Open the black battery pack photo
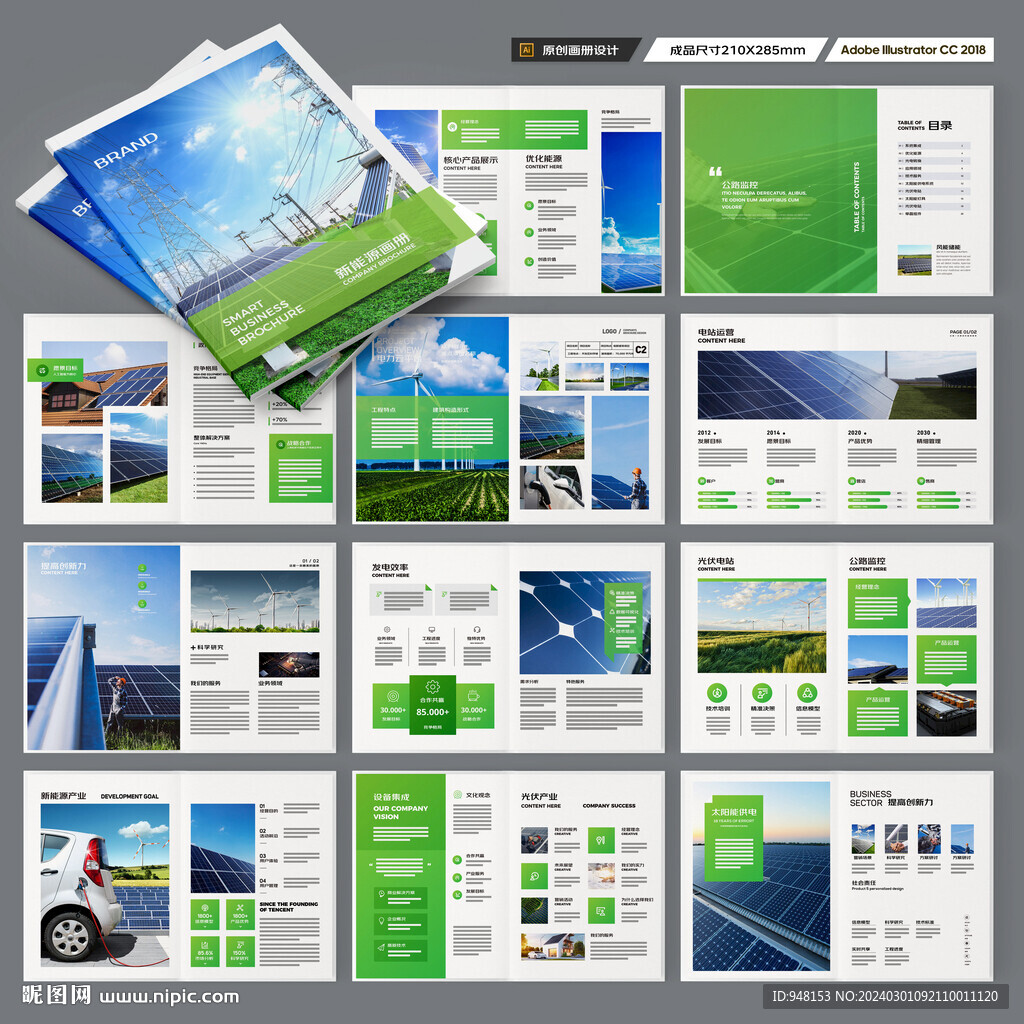This screenshot has width=1024, height=1024. pos(946,713)
